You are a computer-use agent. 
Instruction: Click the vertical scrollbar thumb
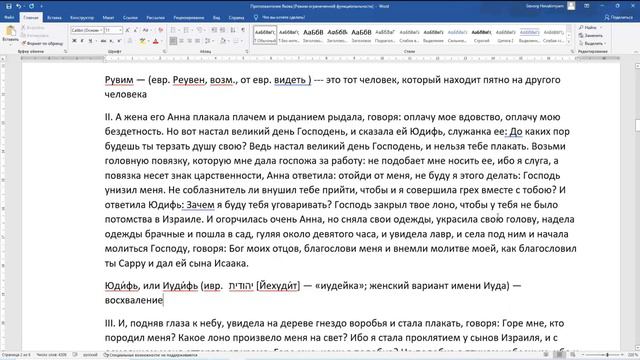pos(638,126)
